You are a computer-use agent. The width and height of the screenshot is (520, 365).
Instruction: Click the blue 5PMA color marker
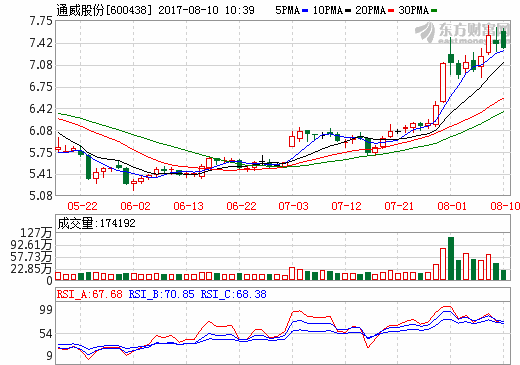(x=305, y=11)
